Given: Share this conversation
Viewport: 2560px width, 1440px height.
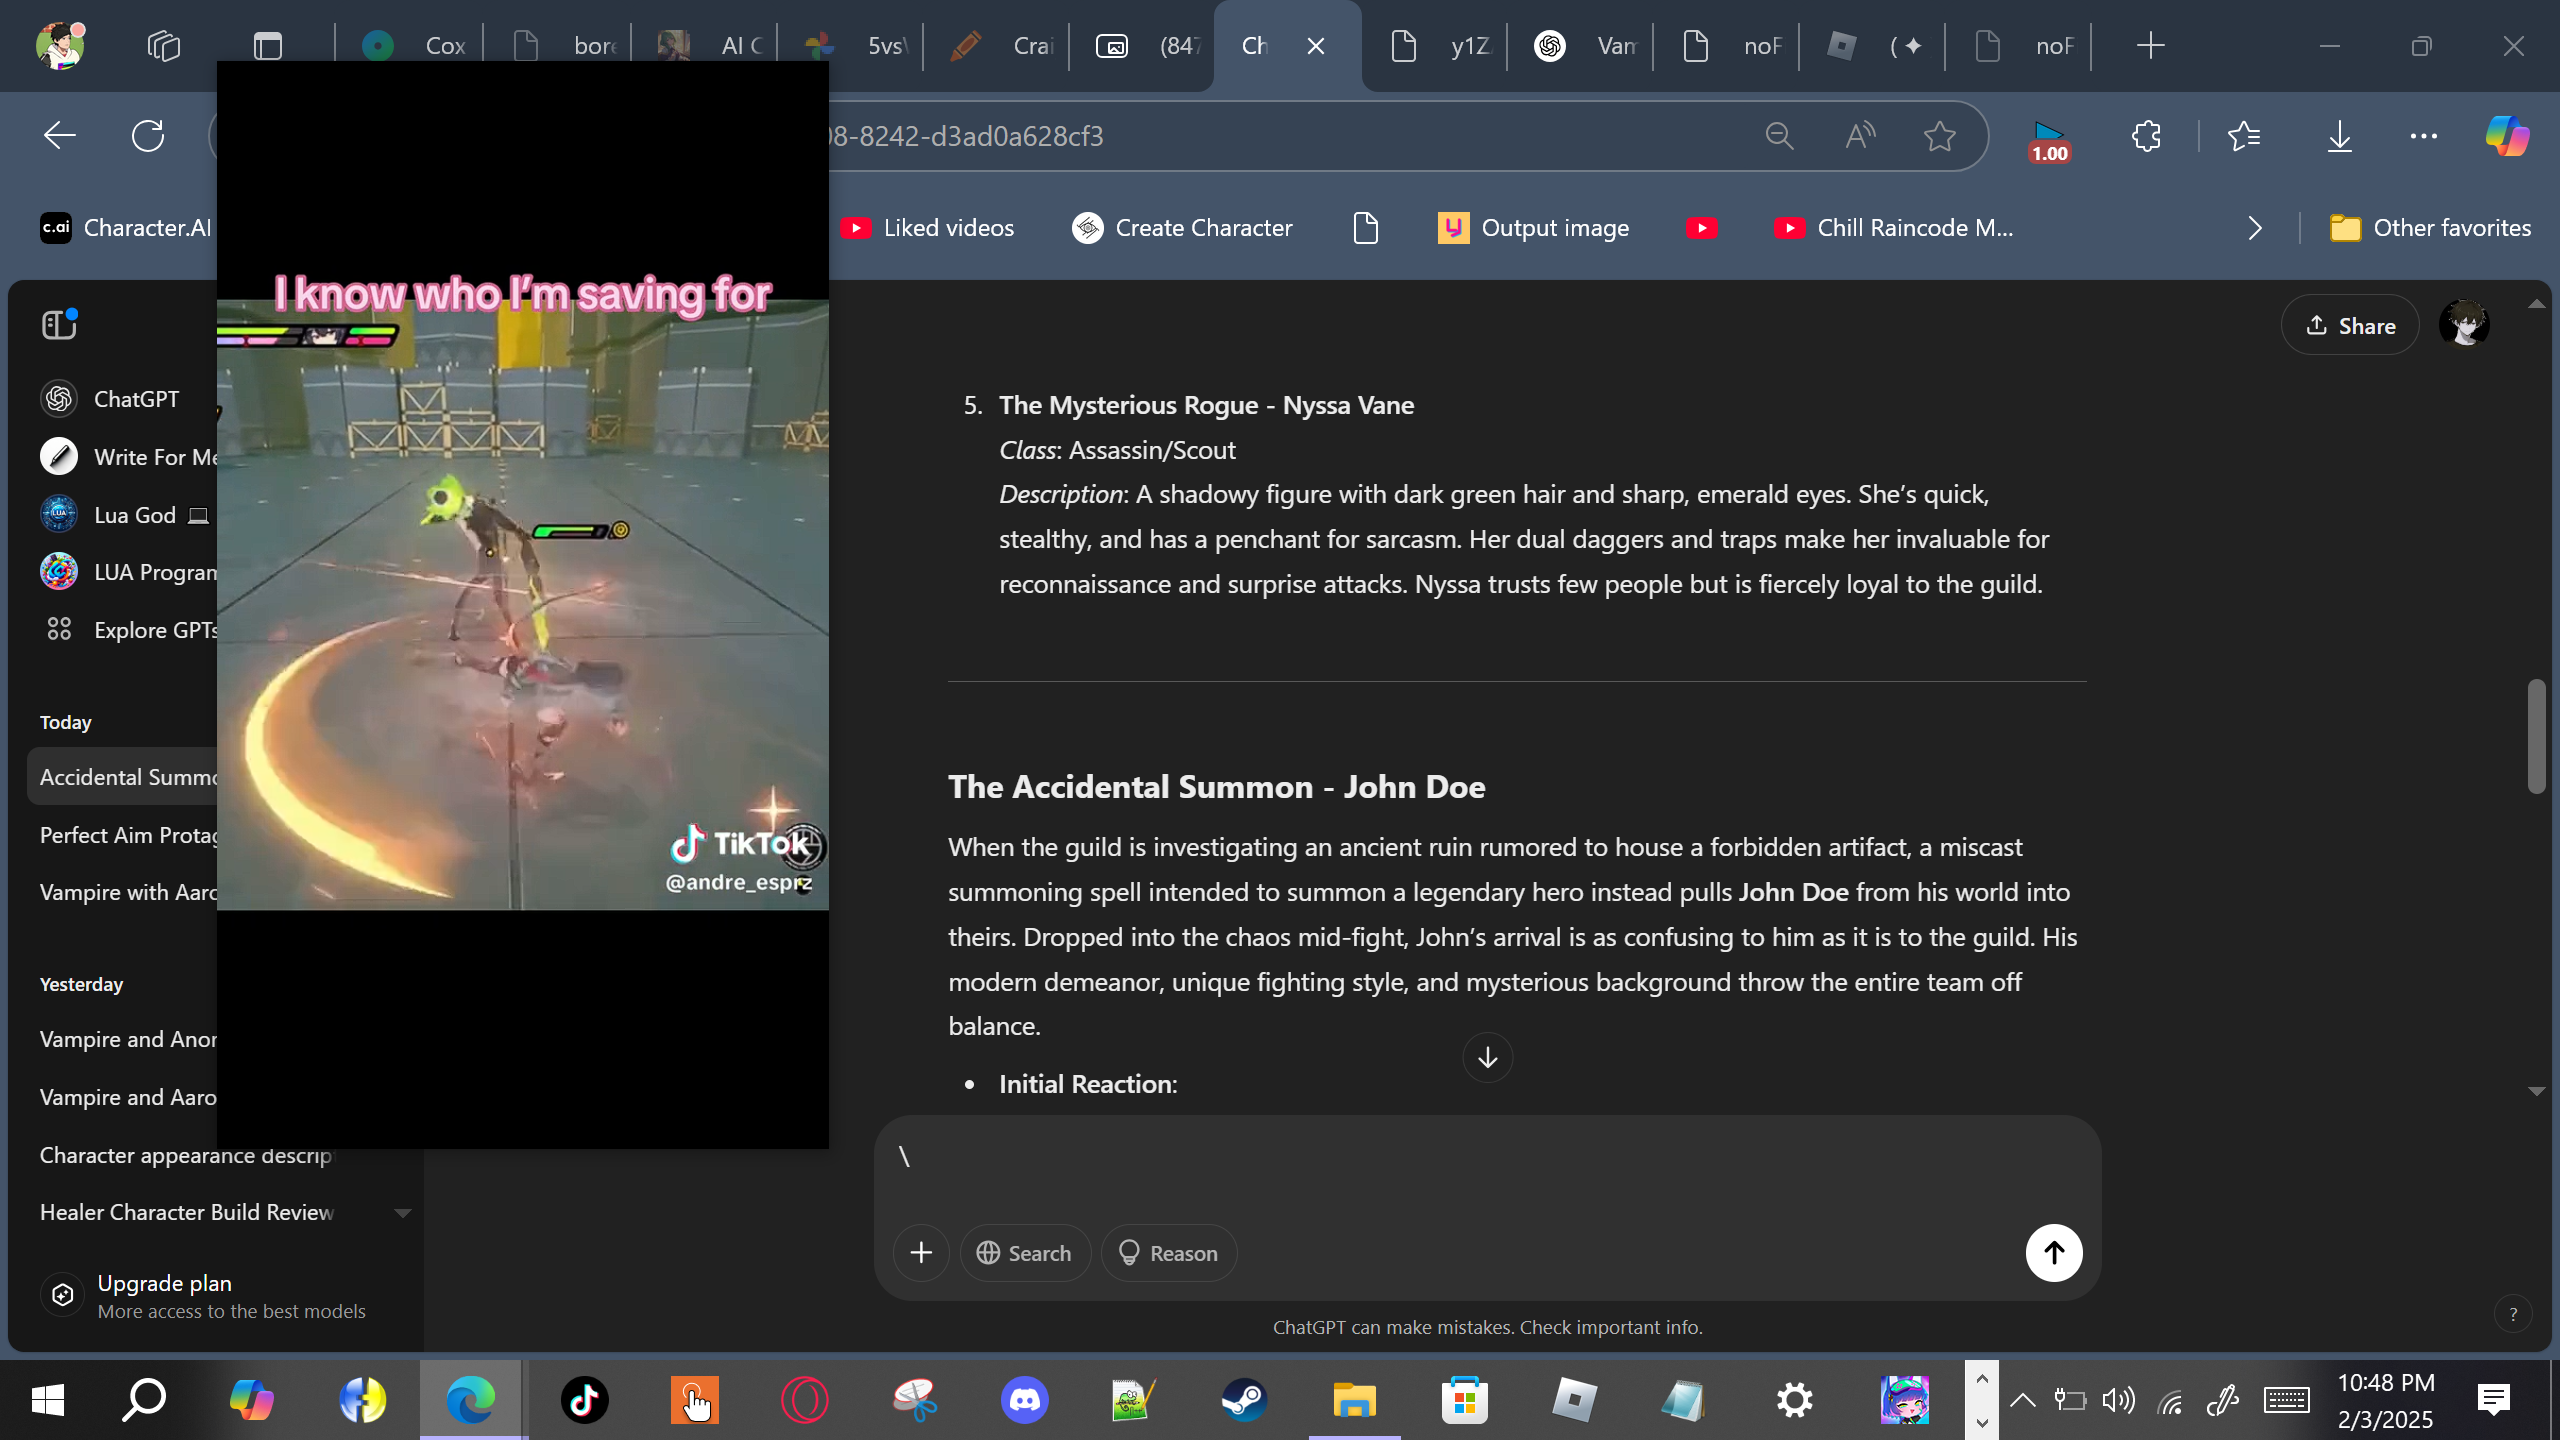Looking at the screenshot, I should tap(2350, 325).
